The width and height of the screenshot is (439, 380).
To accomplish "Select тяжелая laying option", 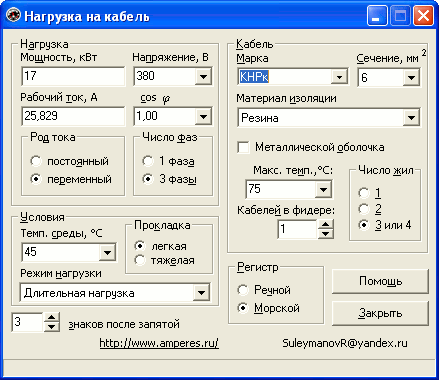I will pos(140,260).
